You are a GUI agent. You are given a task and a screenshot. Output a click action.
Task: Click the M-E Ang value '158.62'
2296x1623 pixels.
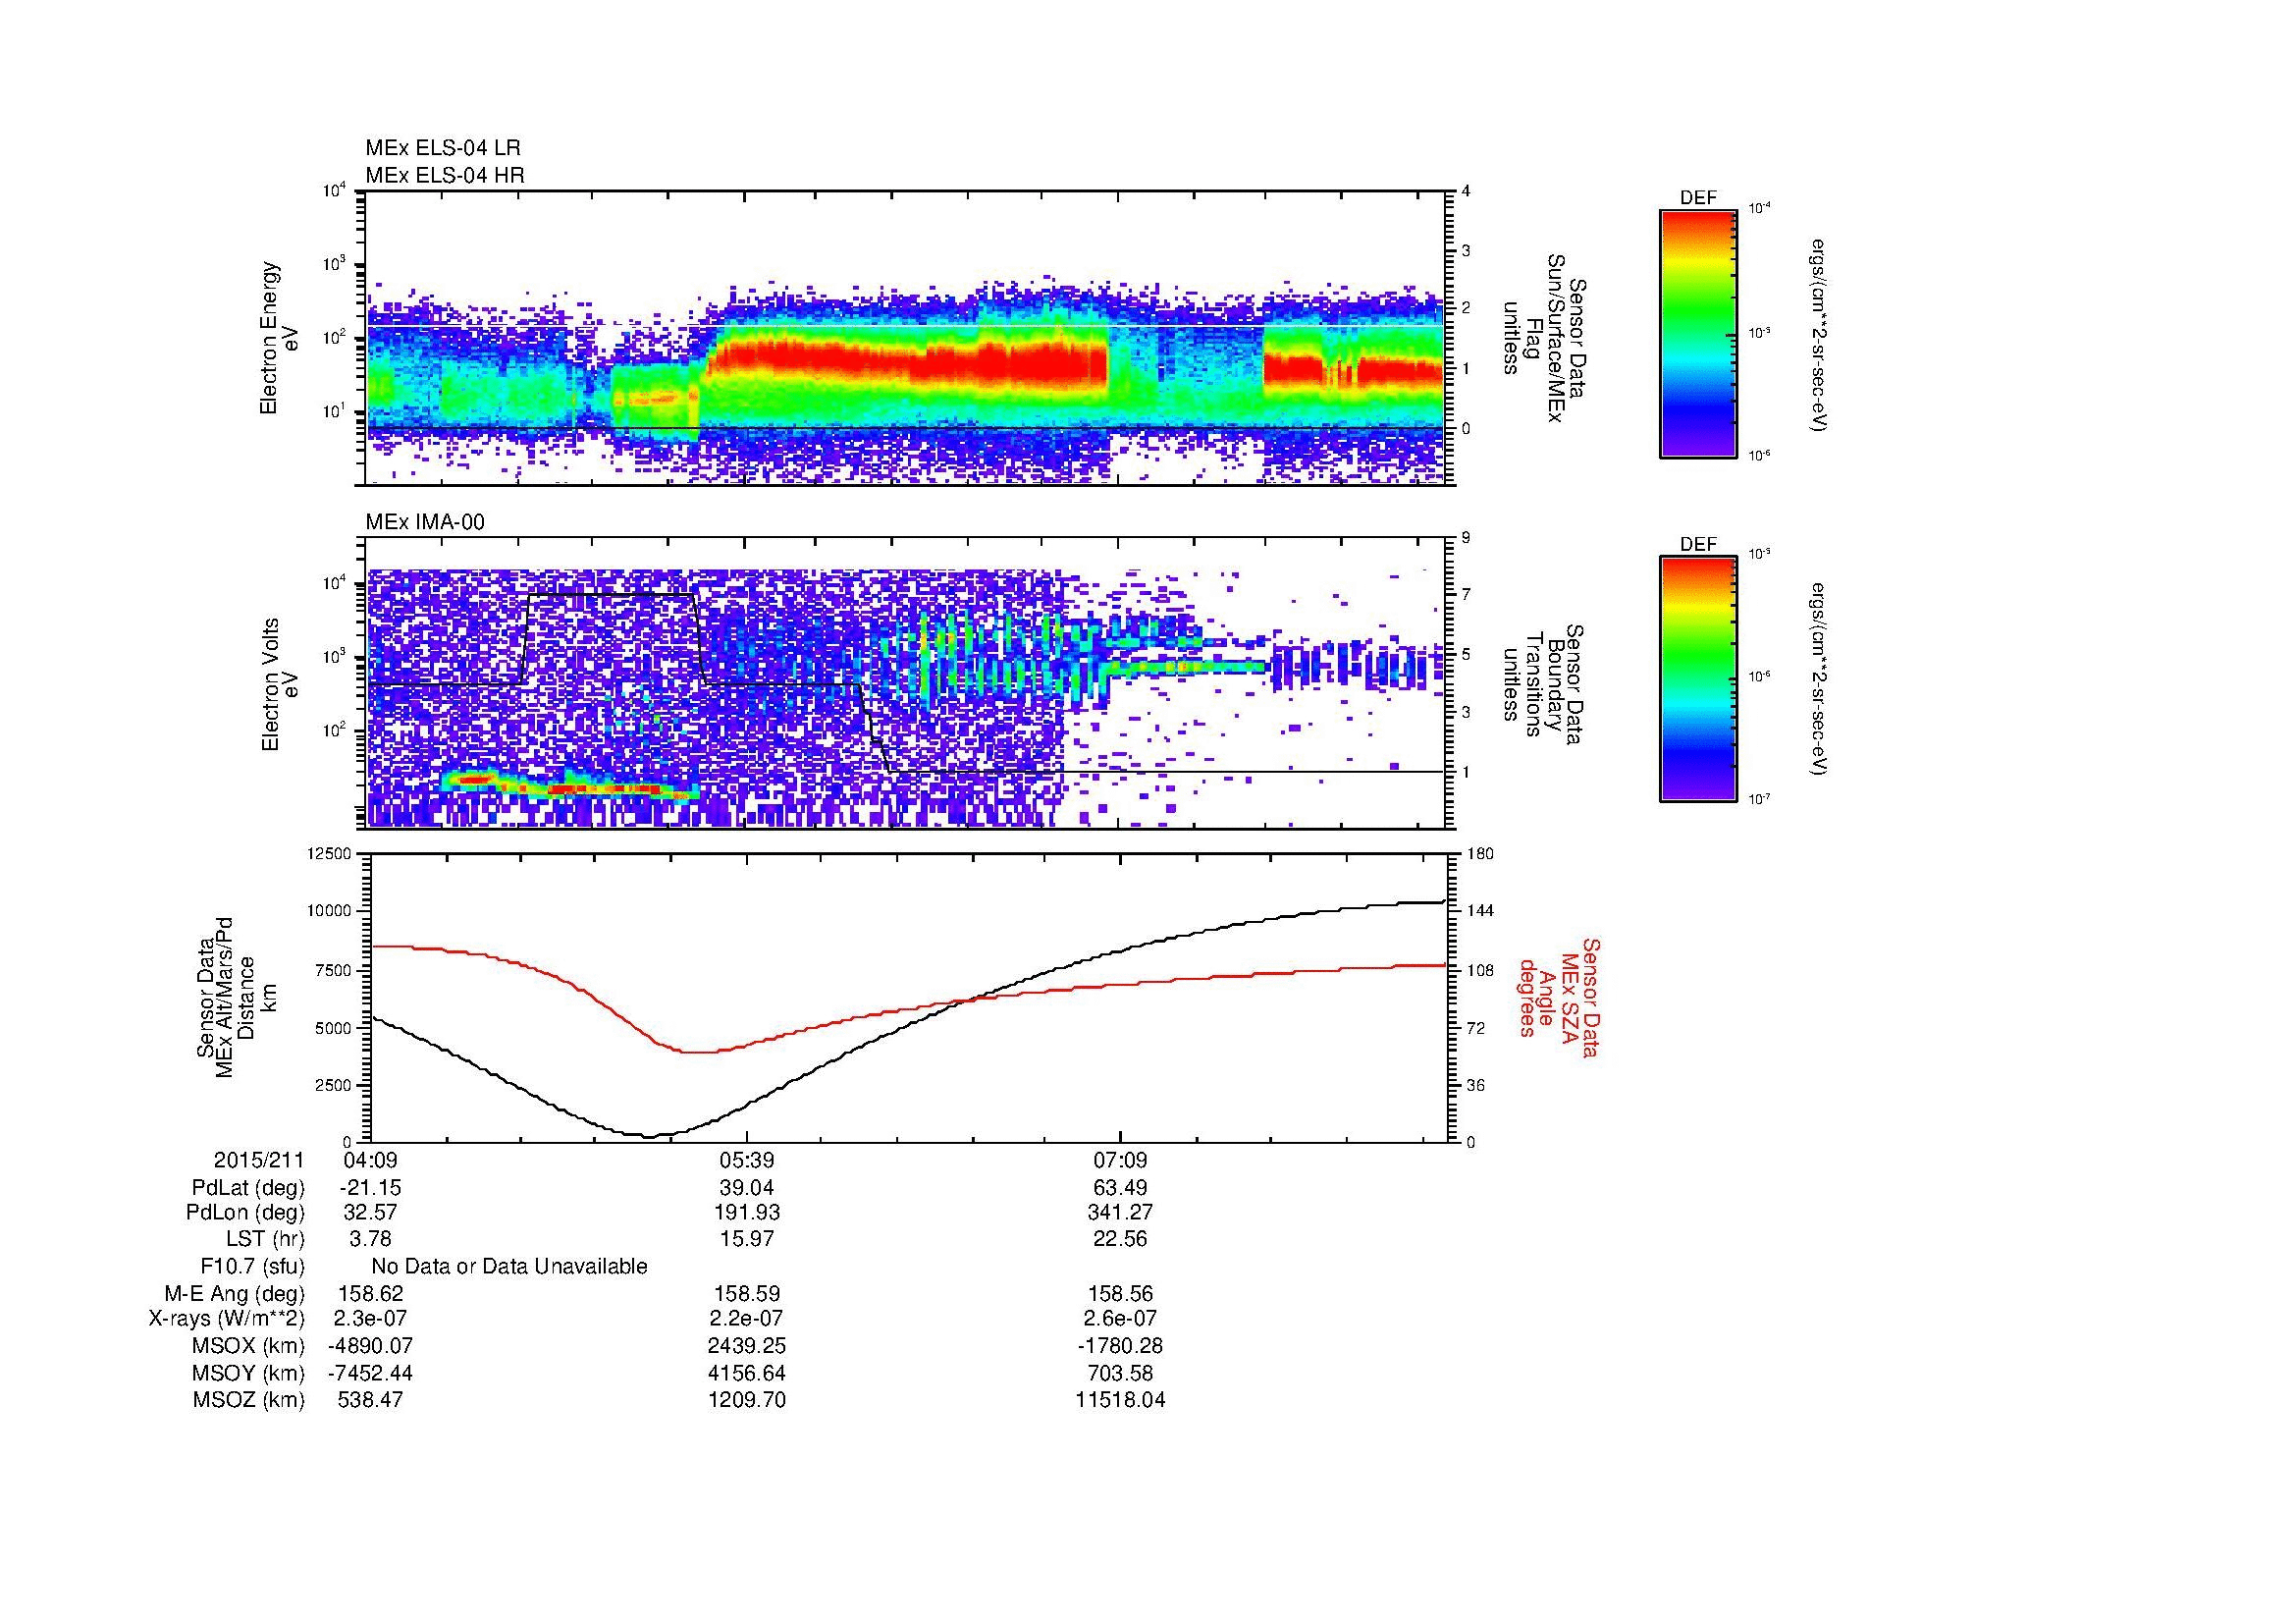click(x=371, y=1293)
